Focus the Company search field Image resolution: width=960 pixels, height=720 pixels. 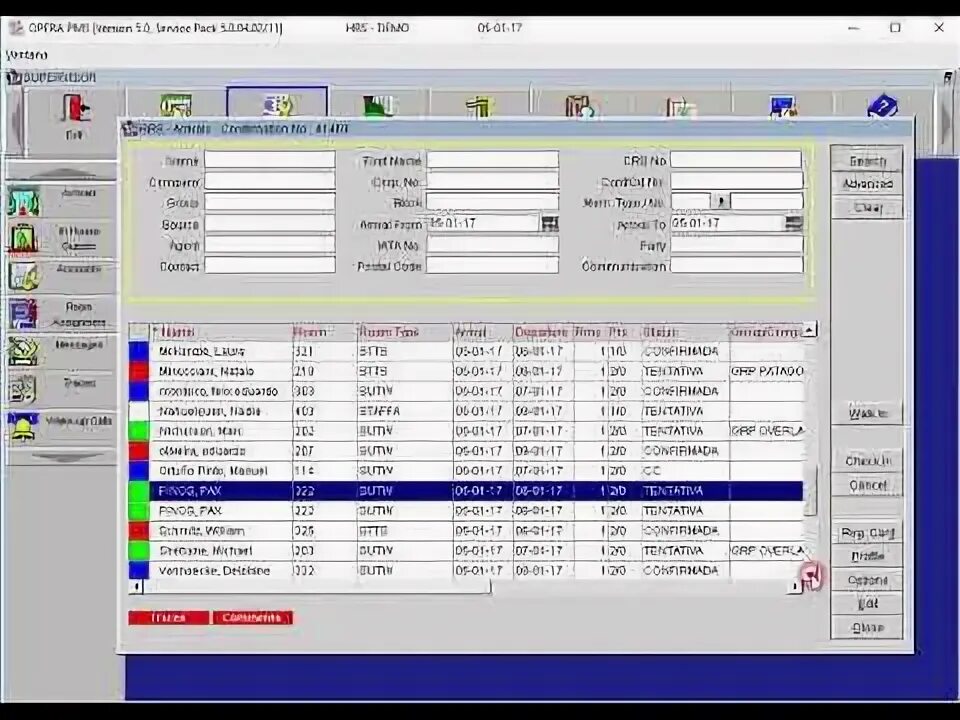(269, 181)
